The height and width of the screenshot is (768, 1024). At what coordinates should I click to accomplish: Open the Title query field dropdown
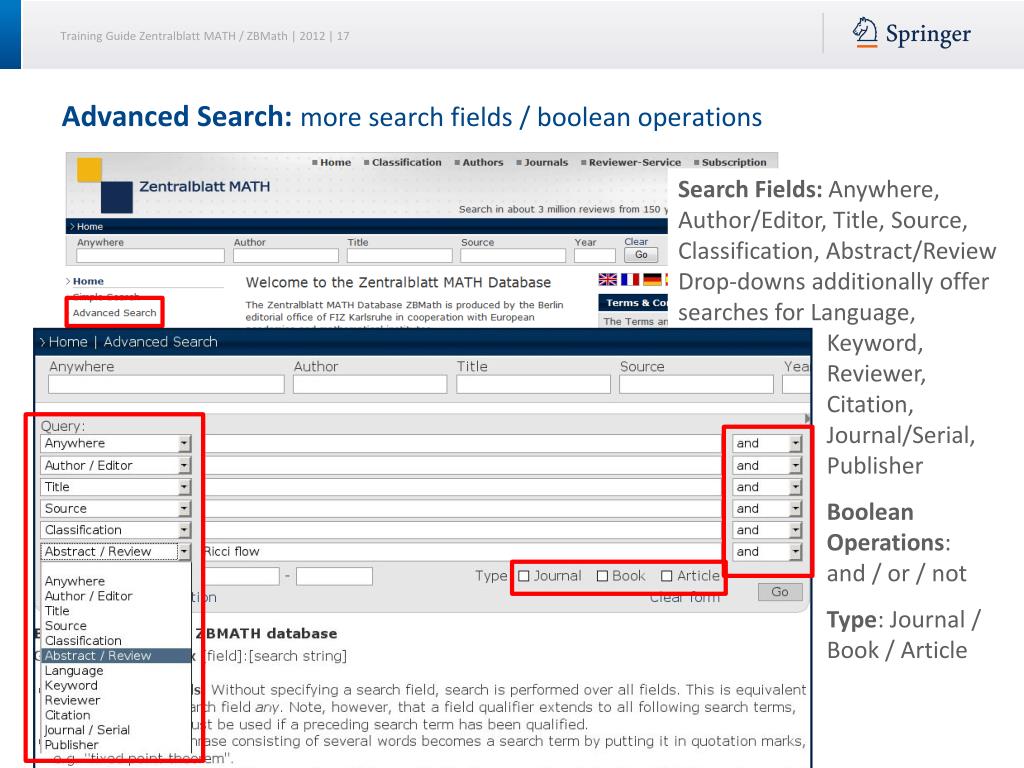pos(185,487)
